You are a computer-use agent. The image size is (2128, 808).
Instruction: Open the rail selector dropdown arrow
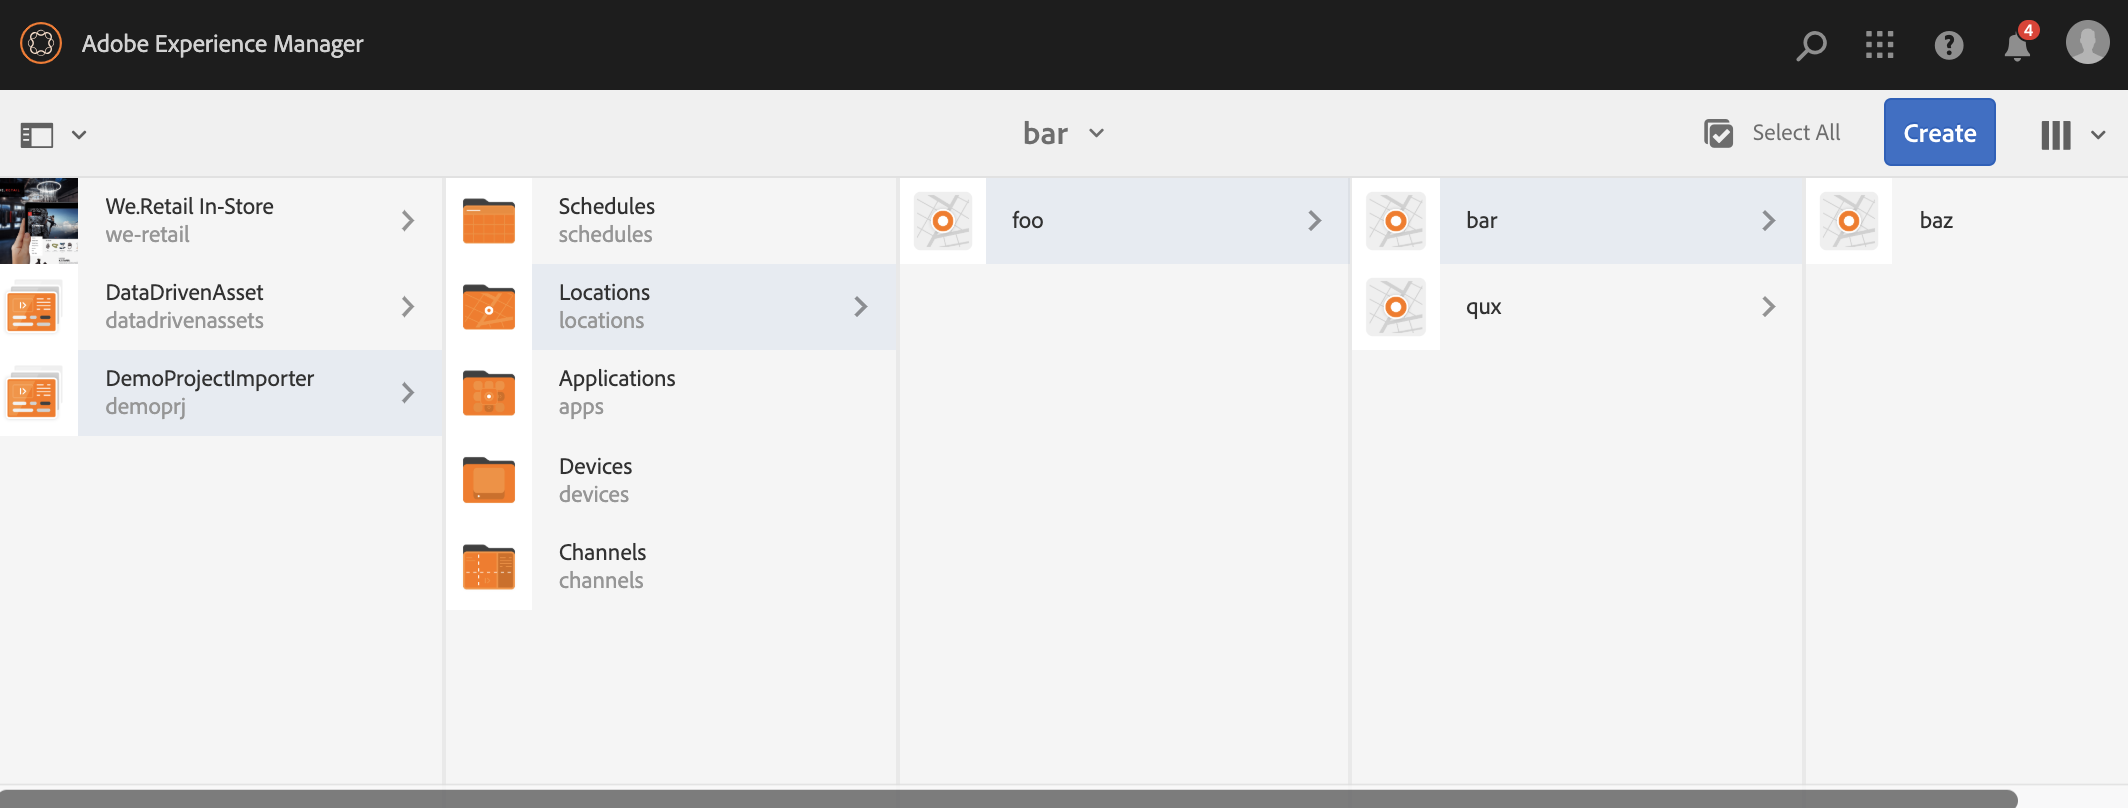tap(79, 135)
